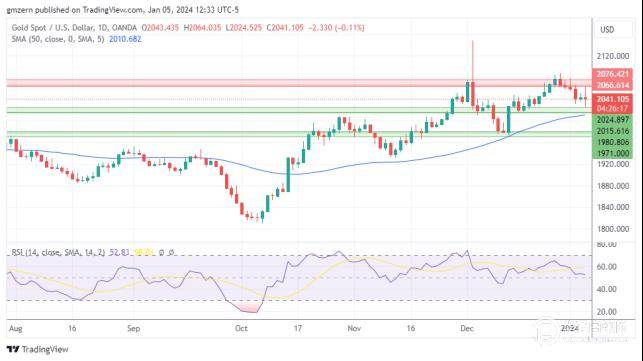Click the RSI value 52.83
Image resolution: width=643 pixels, height=361 pixels.
(x=119, y=253)
